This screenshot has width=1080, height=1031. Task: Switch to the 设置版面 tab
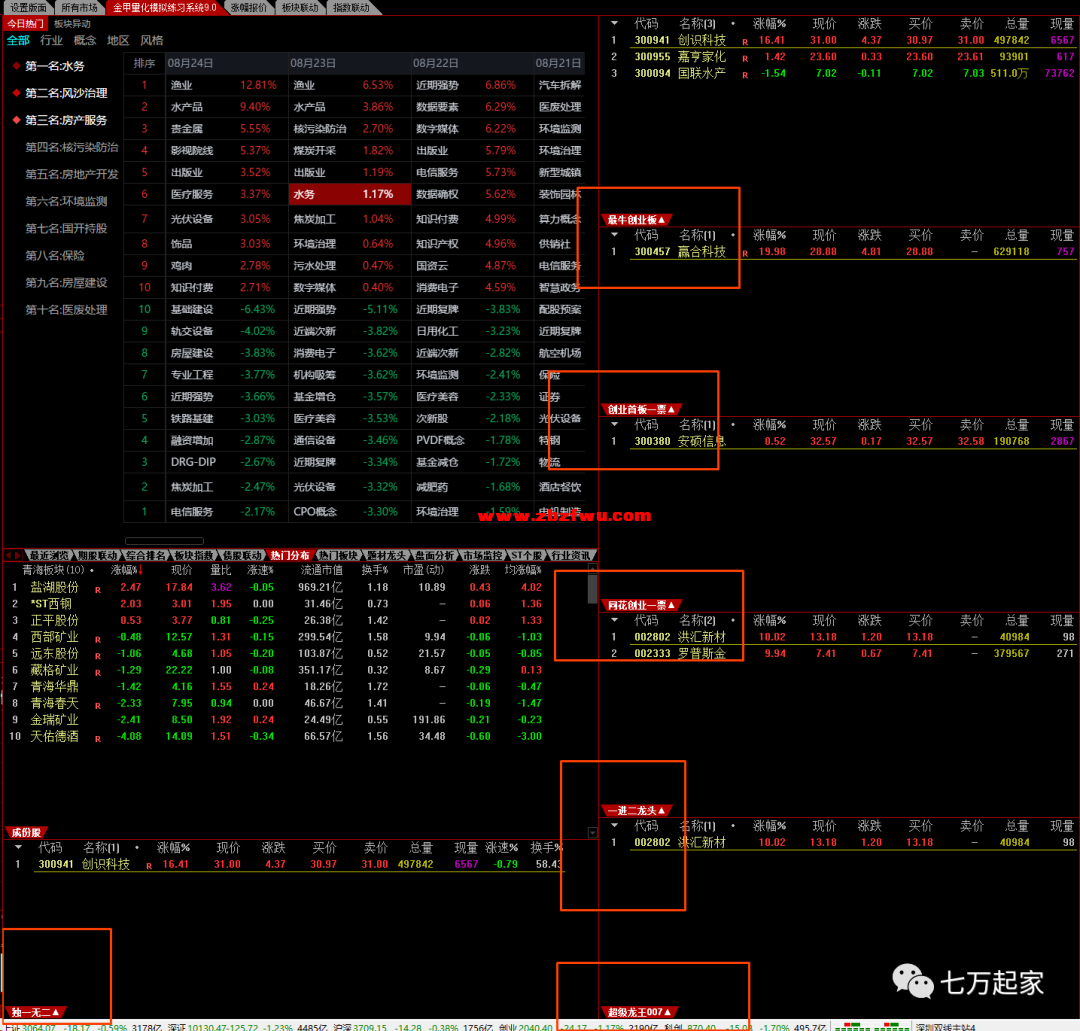coord(28,8)
